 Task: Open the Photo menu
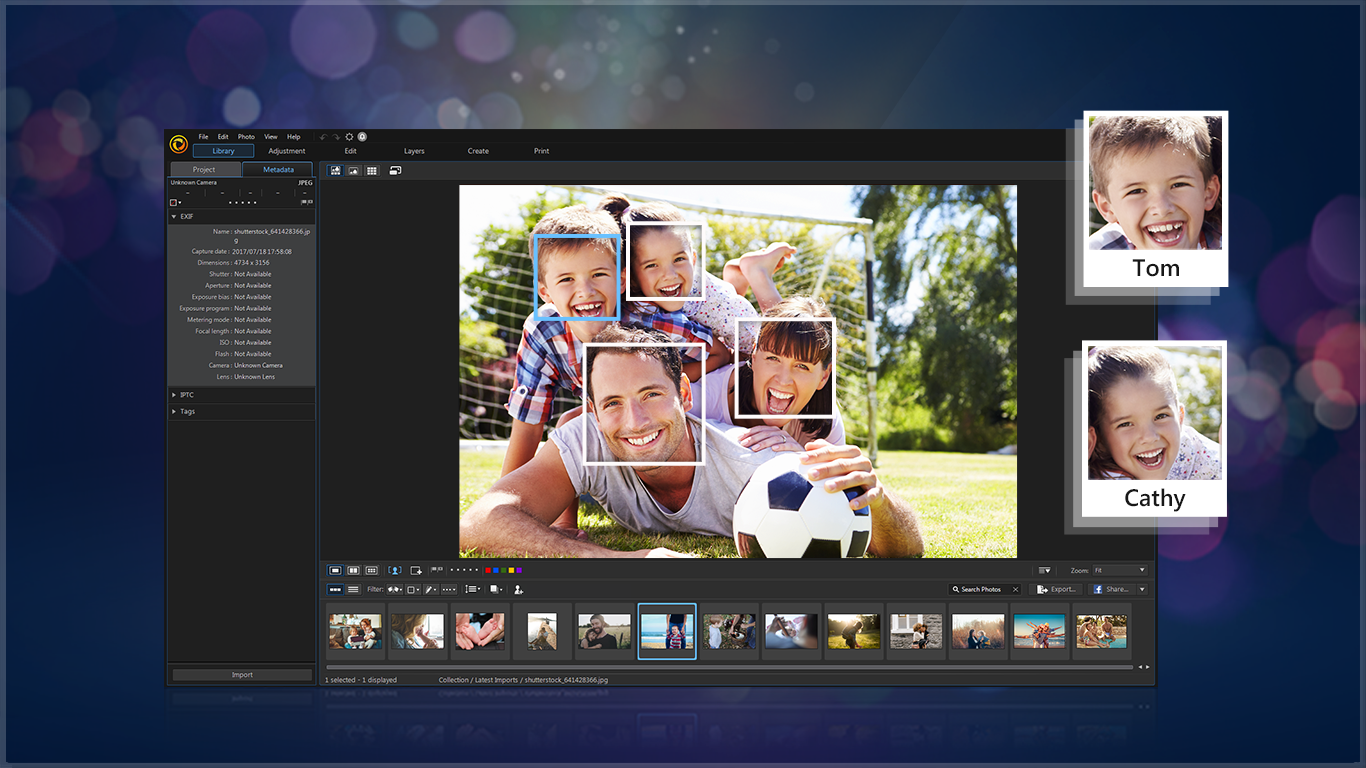pyautogui.click(x=246, y=137)
